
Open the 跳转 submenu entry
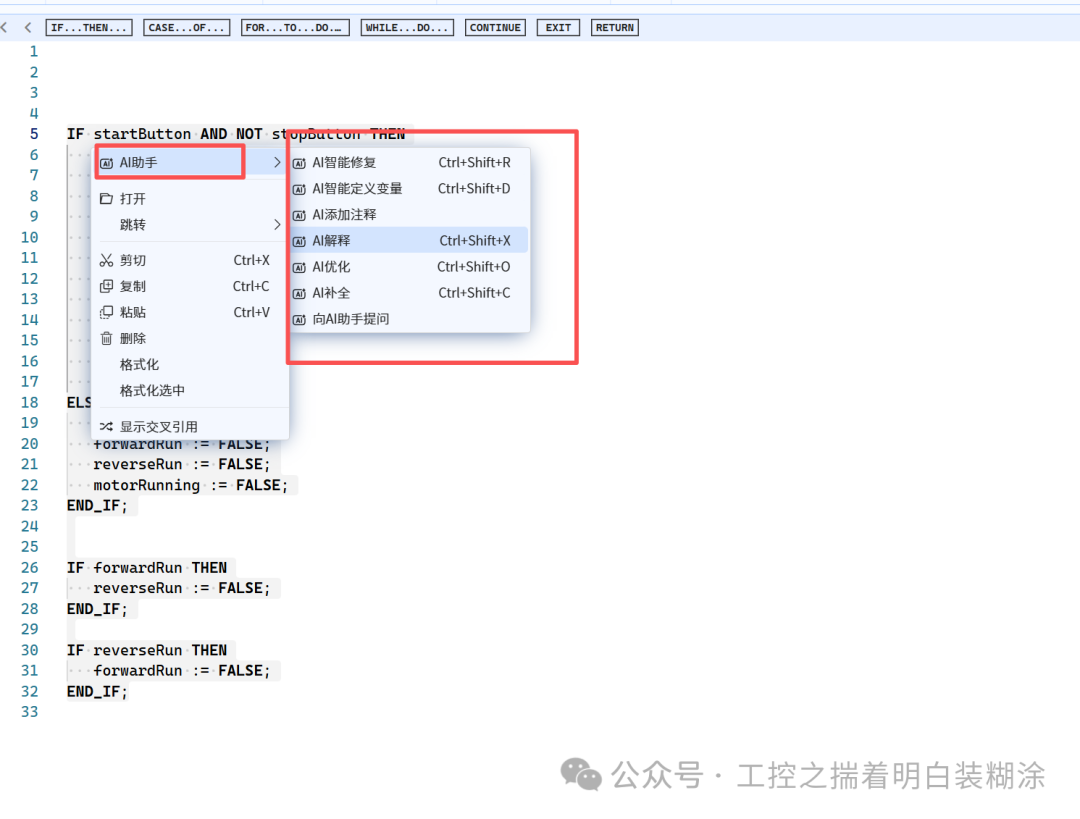tap(190, 225)
